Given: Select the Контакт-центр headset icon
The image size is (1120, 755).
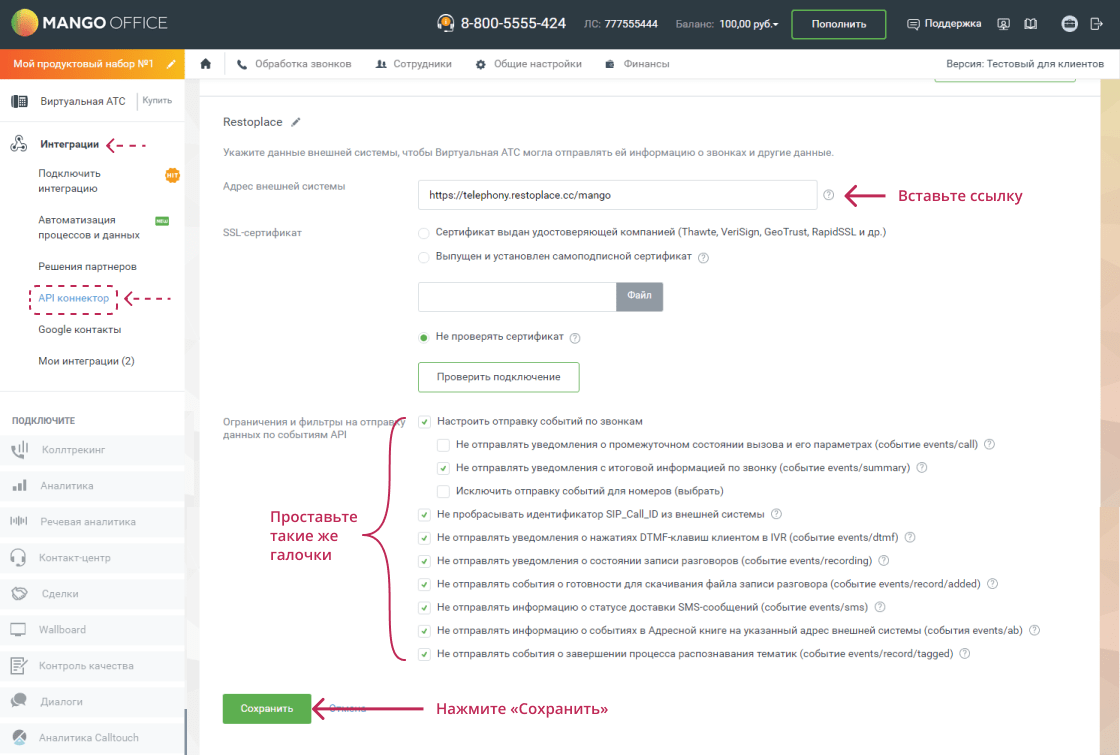Looking at the screenshot, I should point(18,557).
